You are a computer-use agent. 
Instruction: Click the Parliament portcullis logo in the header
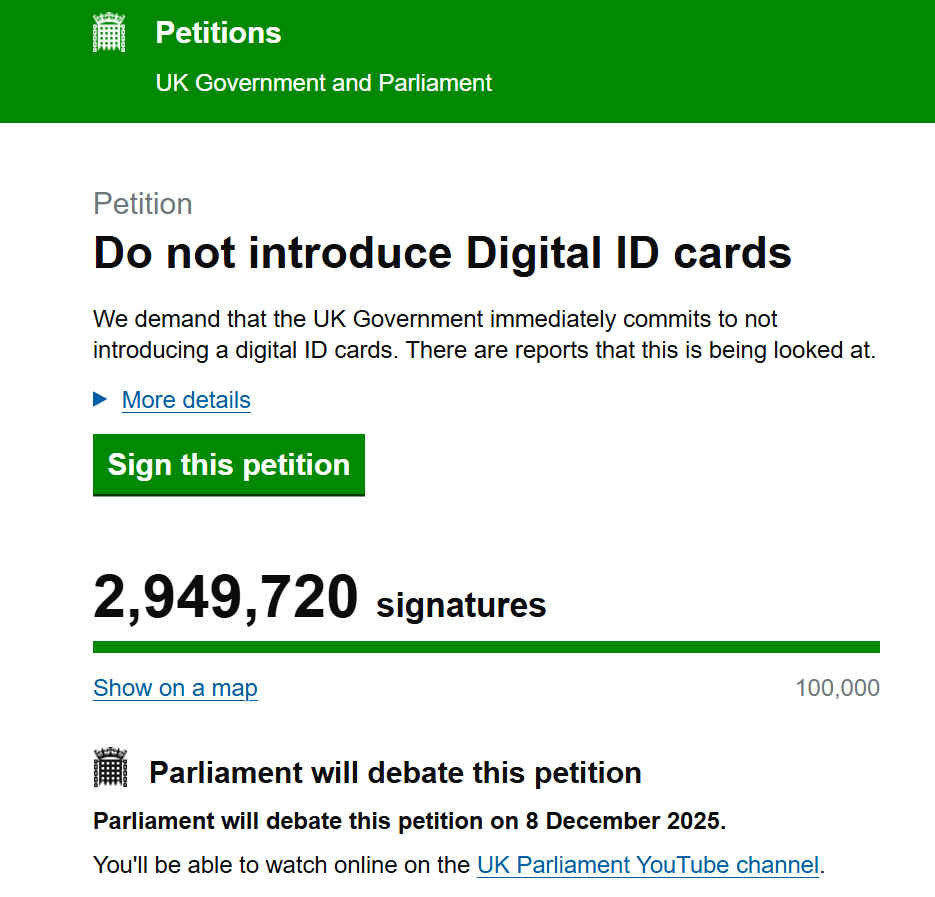click(109, 31)
